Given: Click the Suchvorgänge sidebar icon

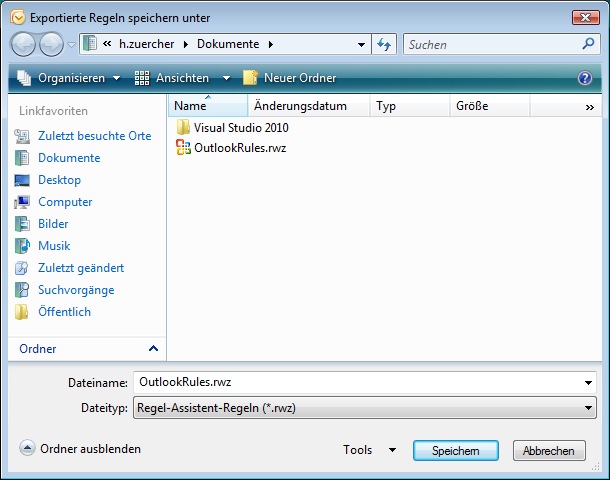Looking at the screenshot, I should [22, 290].
